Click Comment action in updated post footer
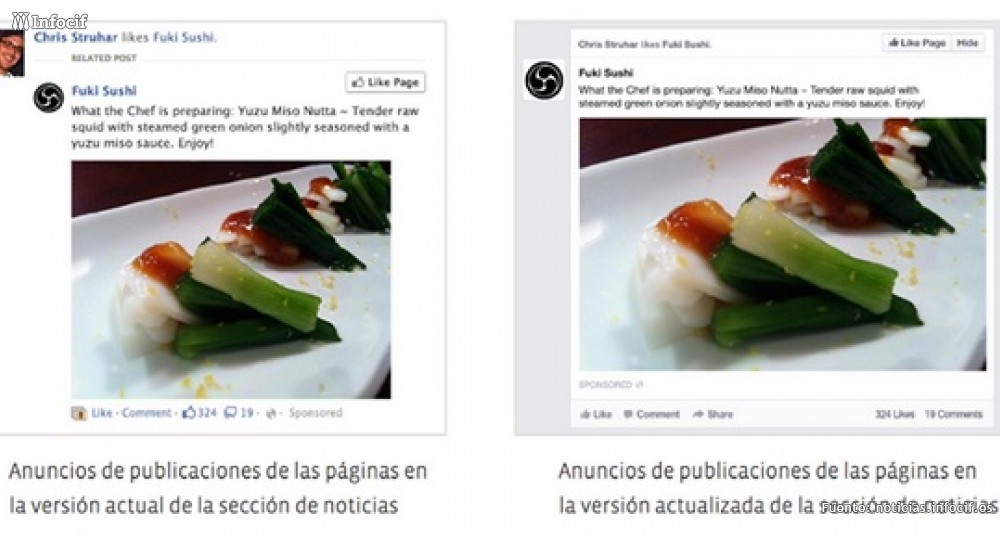 [x=652, y=414]
